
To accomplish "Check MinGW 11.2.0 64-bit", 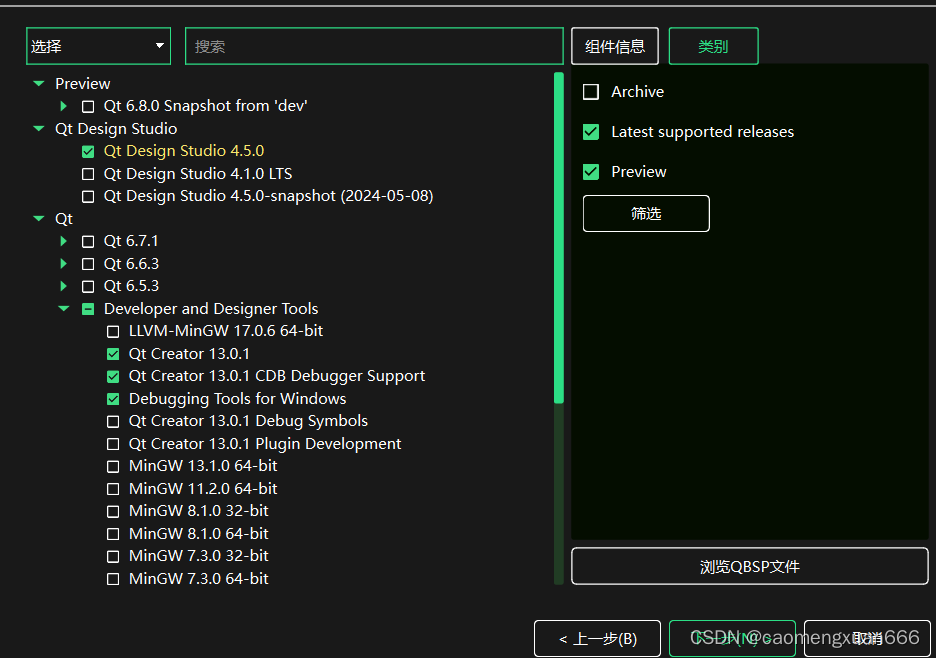I will [x=113, y=489].
